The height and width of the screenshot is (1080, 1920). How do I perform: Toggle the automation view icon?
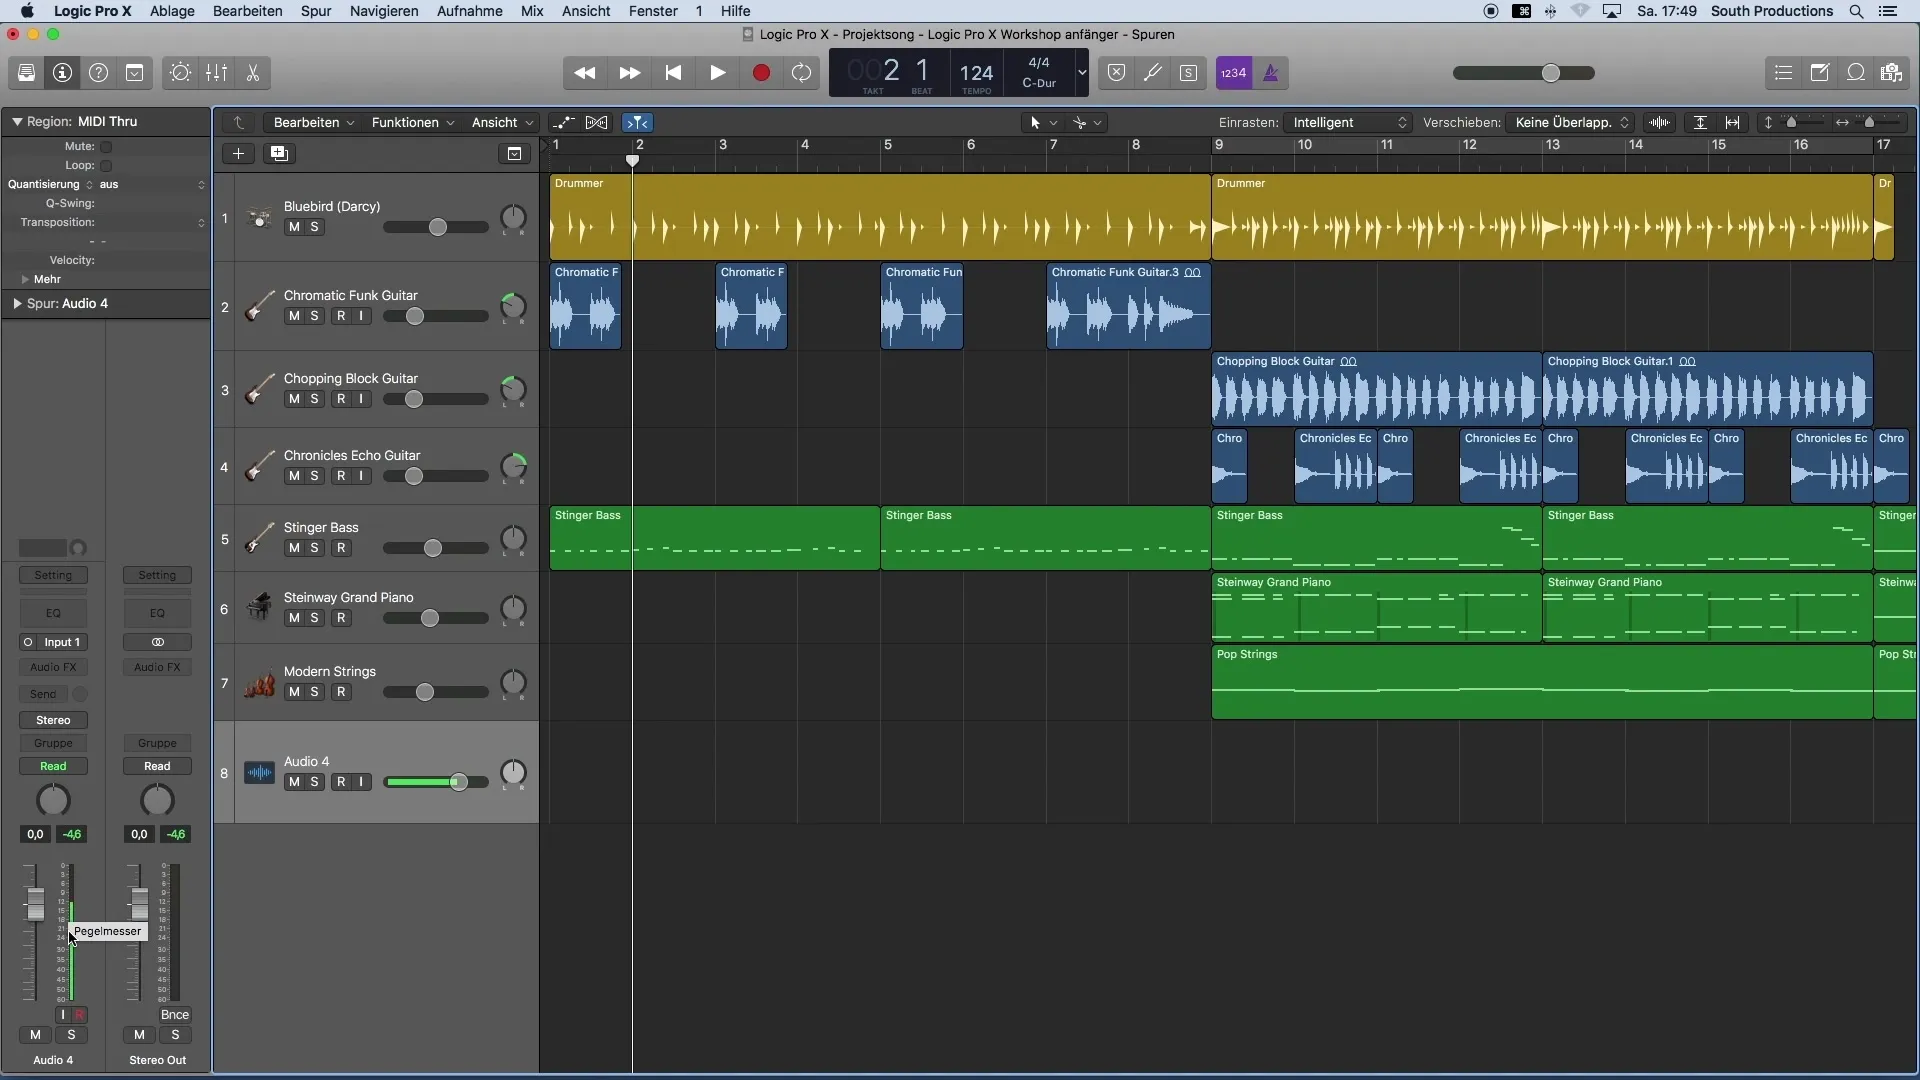coord(563,123)
